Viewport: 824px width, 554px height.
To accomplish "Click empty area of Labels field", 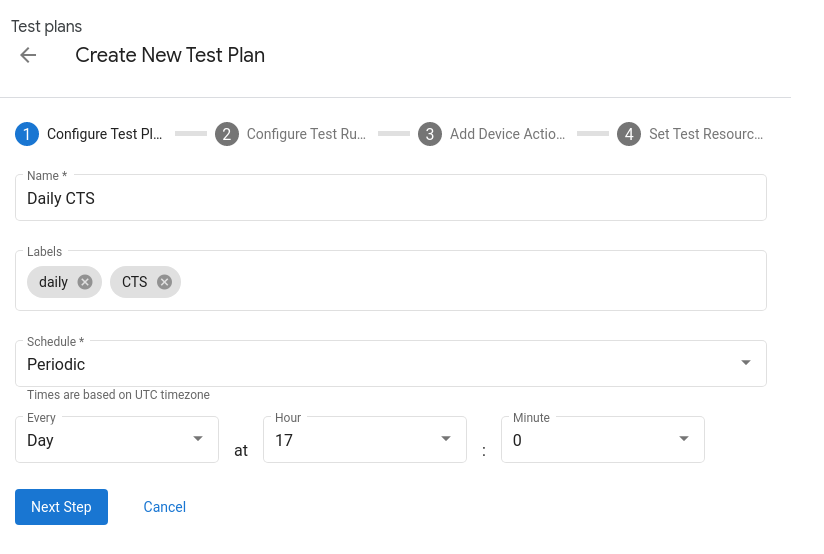I will pyautogui.click(x=470, y=282).
